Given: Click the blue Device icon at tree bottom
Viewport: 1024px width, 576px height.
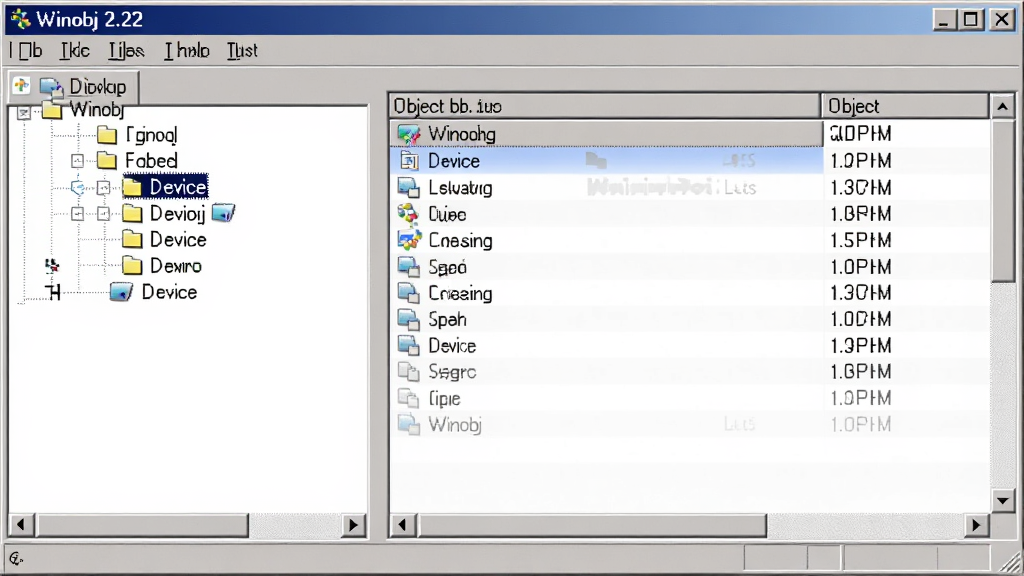Looking at the screenshot, I should [x=121, y=292].
